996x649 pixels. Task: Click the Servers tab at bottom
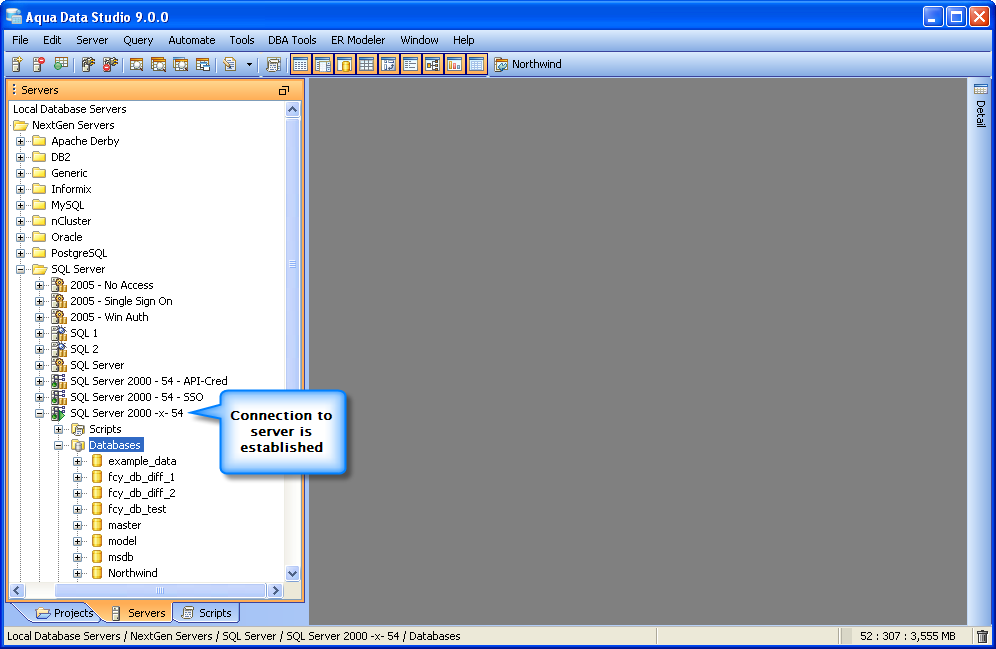coord(139,613)
